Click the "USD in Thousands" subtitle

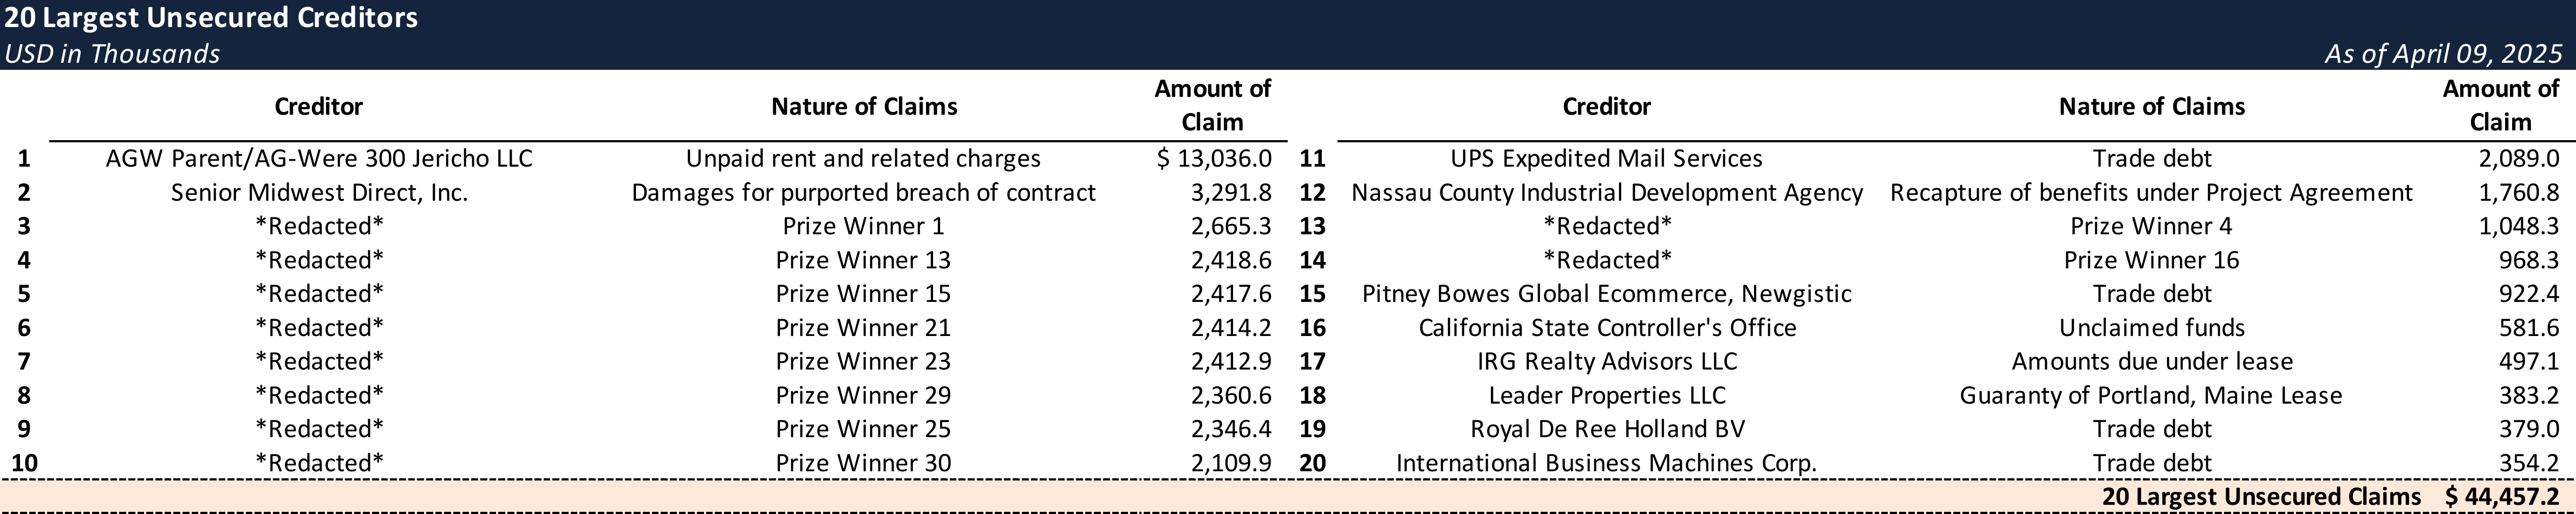(112, 53)
